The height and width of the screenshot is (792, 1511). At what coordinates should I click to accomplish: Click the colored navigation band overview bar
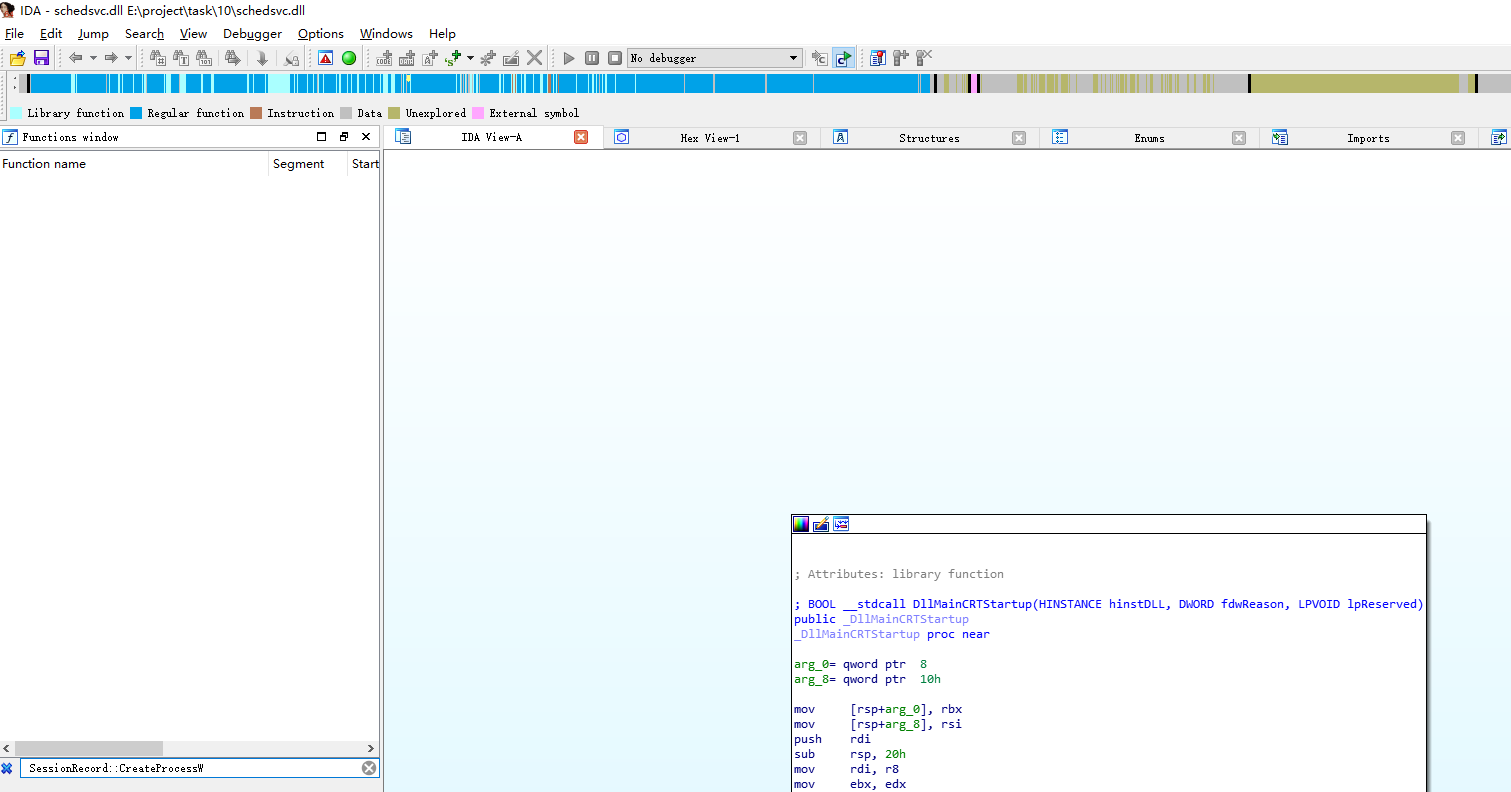coord(750,83)
